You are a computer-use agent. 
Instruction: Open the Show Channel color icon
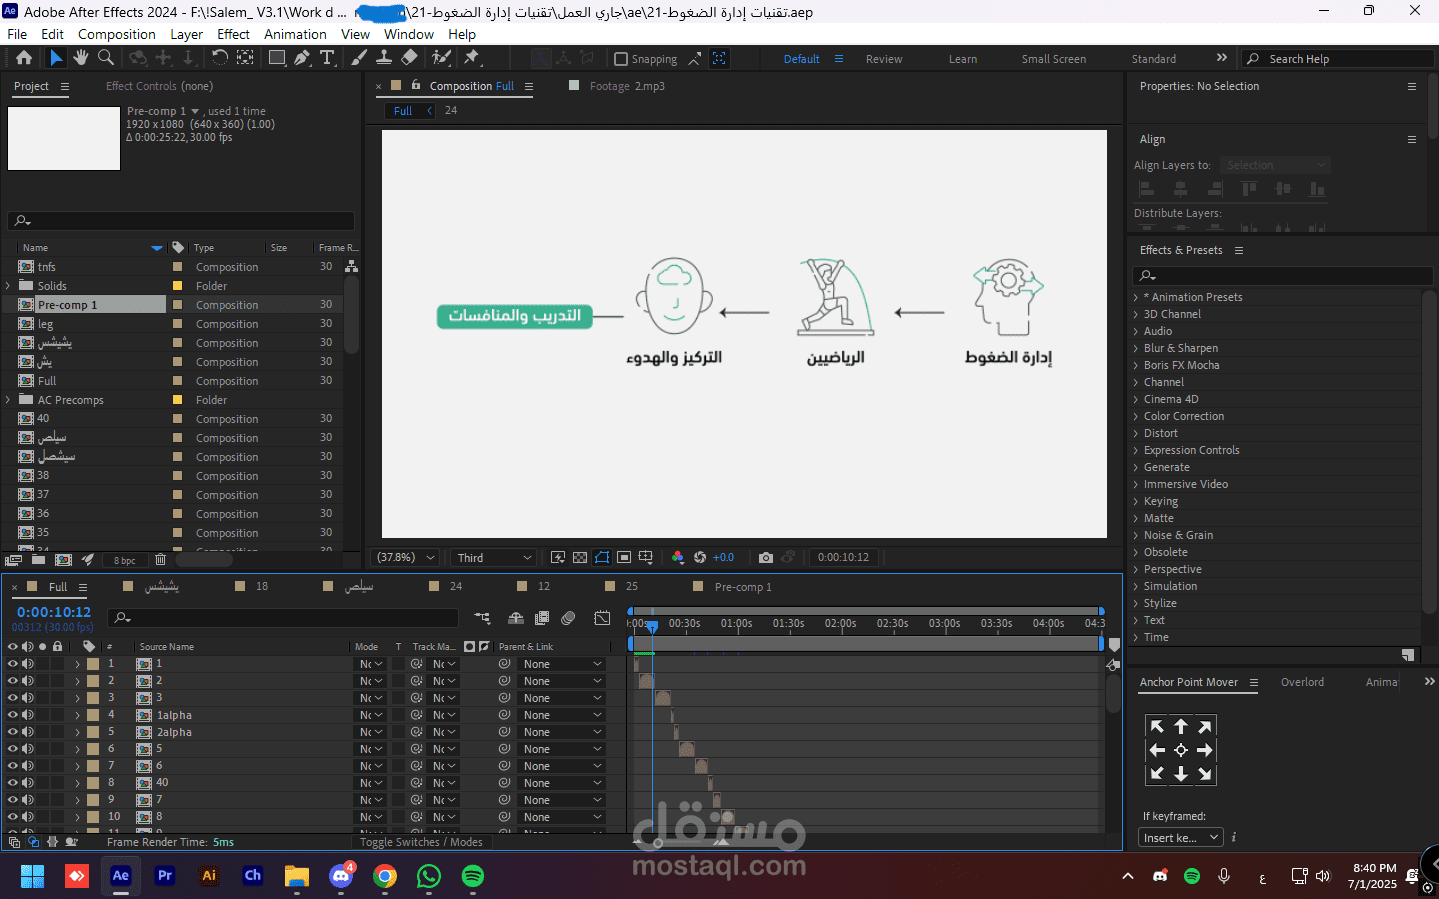click(678, 557)
